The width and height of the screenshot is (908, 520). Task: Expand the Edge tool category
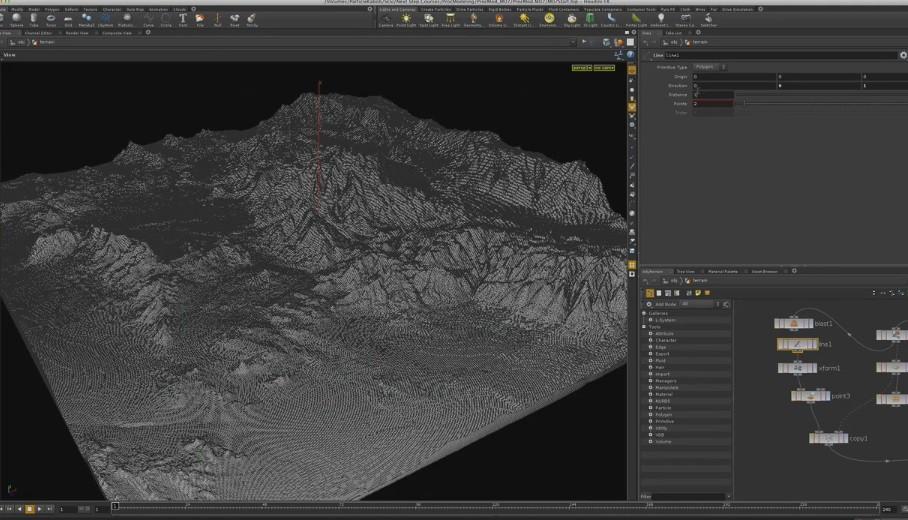coord(650,347)
